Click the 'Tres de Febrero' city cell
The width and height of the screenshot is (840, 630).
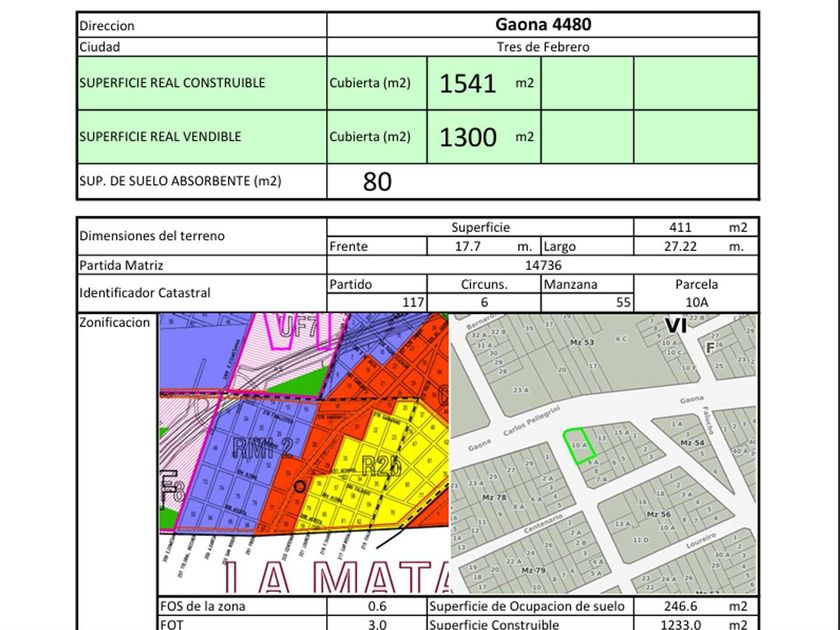pyautogui.click(x=543, y=47)
